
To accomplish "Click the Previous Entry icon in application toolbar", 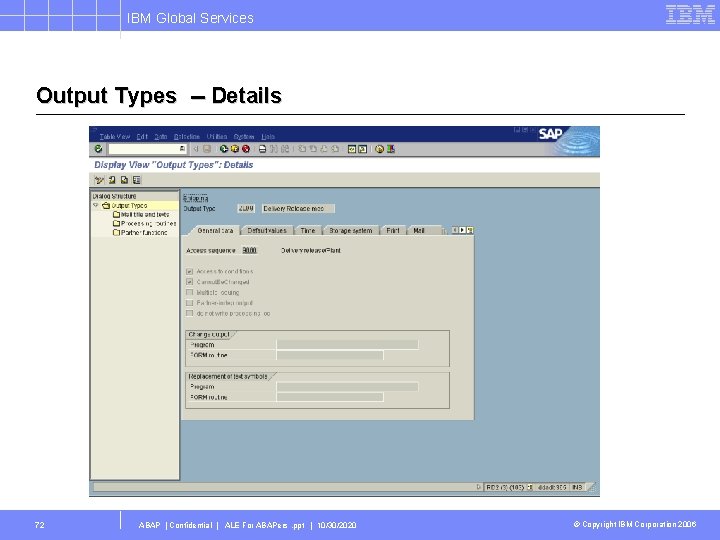I will coord(112,180).
